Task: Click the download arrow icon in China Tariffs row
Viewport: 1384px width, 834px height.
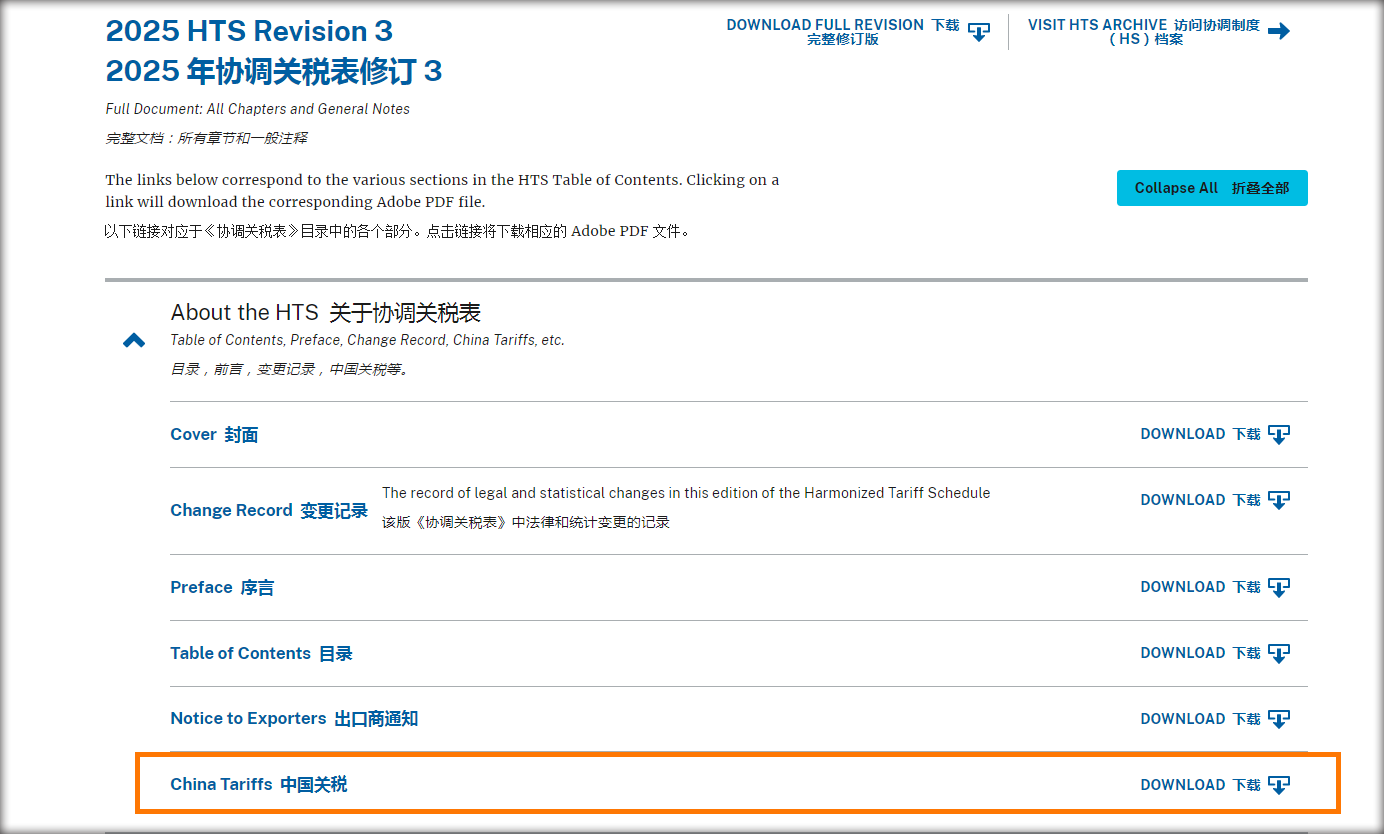Action: [1279, 785]
